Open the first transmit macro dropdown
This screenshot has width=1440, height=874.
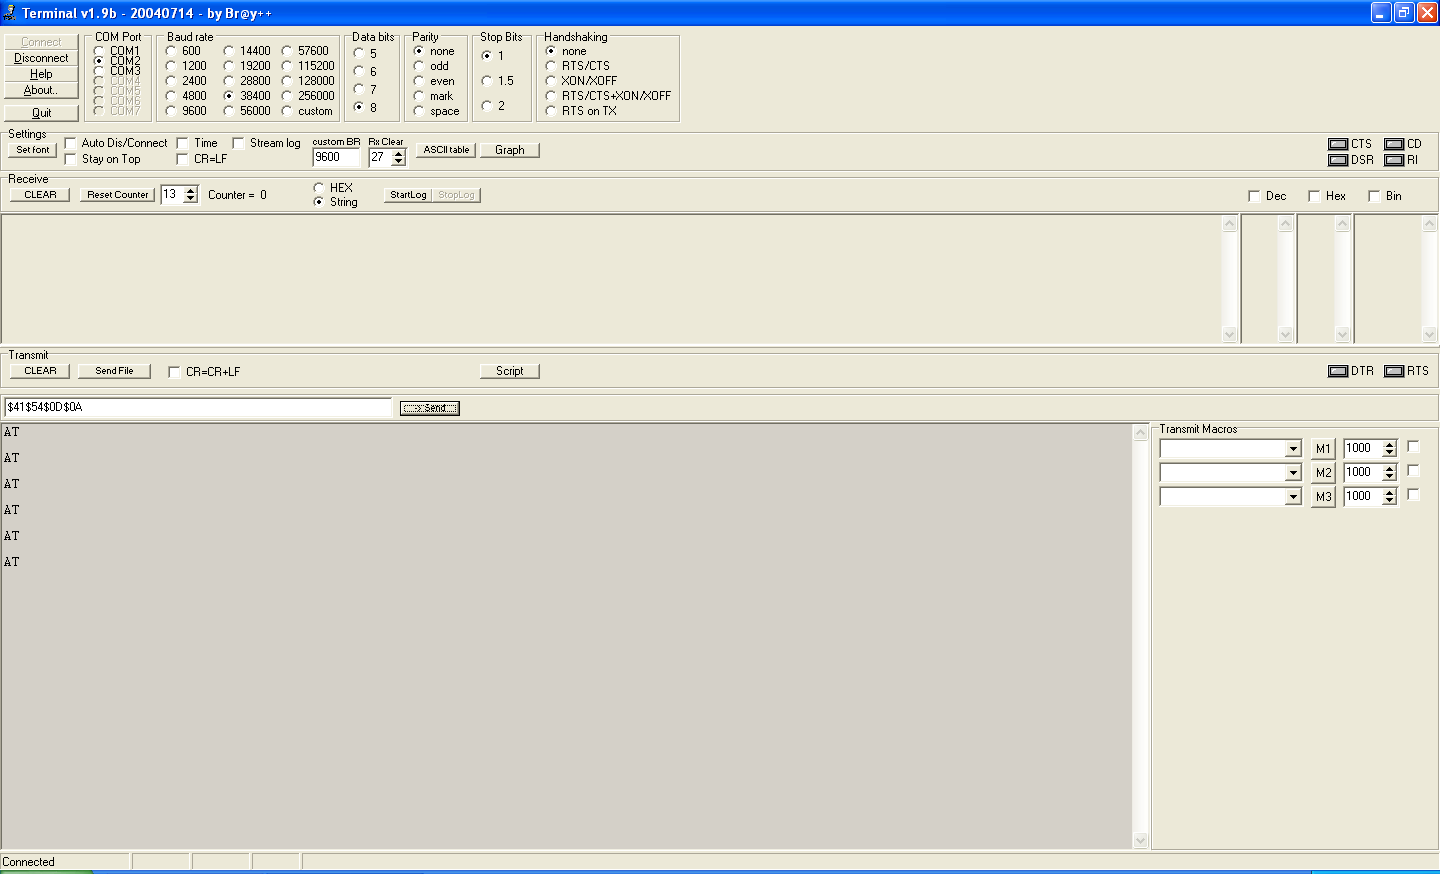click(x=1293, y=449)
